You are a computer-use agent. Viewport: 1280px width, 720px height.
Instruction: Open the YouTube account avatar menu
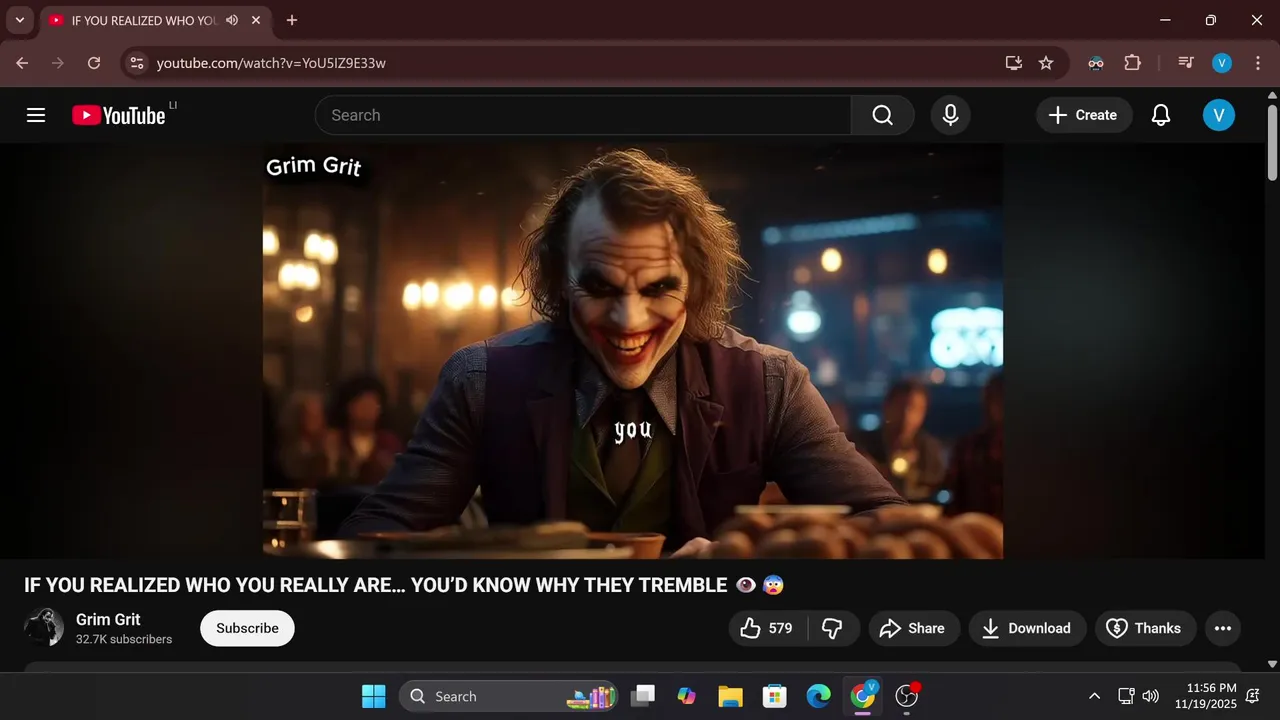pyautogui.click(x=1218, y=115)
